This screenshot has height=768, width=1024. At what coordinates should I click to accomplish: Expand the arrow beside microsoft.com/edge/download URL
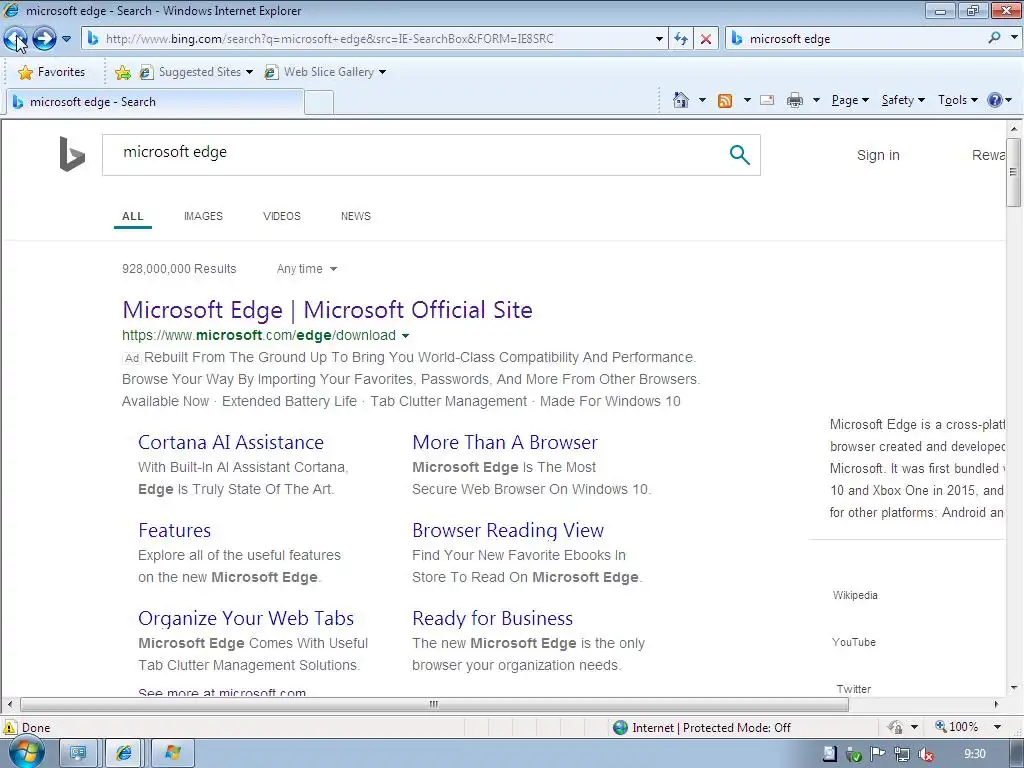(405, 336)
